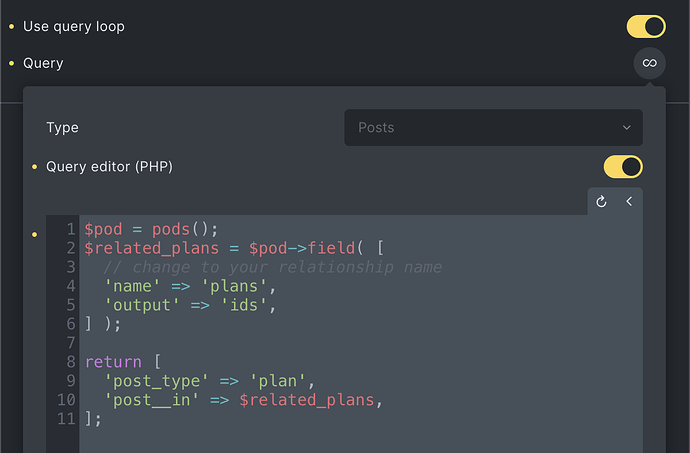The width and height of the screenshot is (690, 453).
Task: Click the Use query loop label
Action: [74, 26]
